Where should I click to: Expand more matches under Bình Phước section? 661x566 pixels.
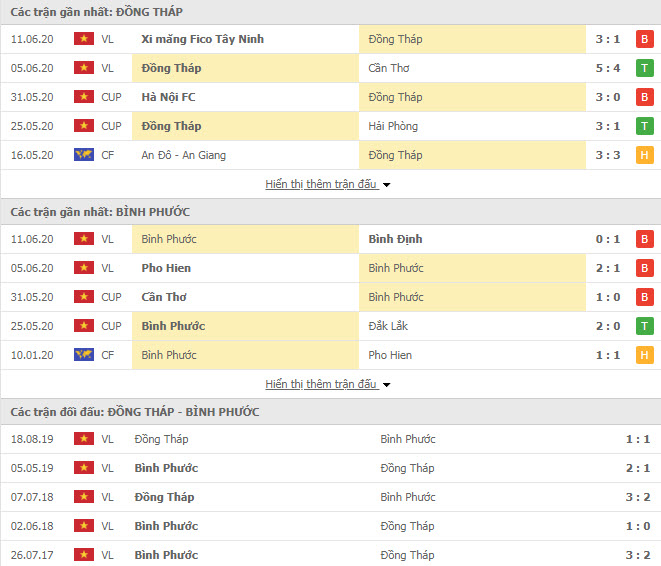[321, 384]
